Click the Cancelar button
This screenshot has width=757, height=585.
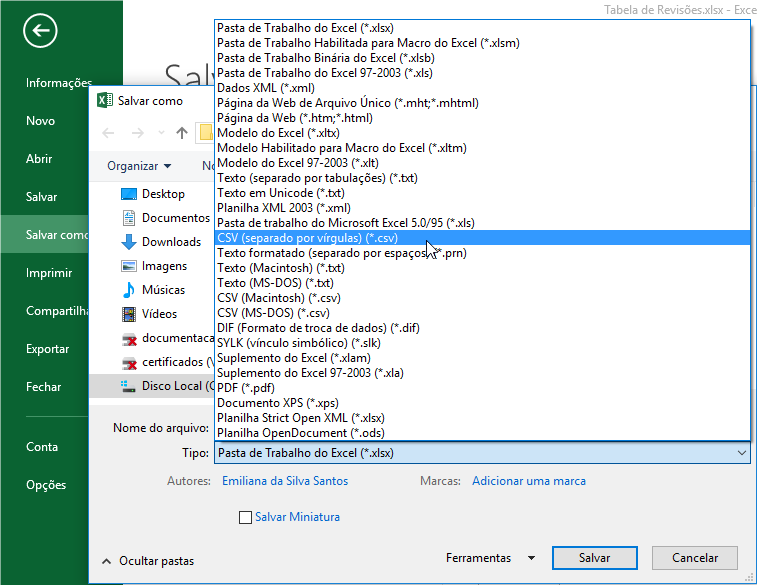tap(695, 558)
